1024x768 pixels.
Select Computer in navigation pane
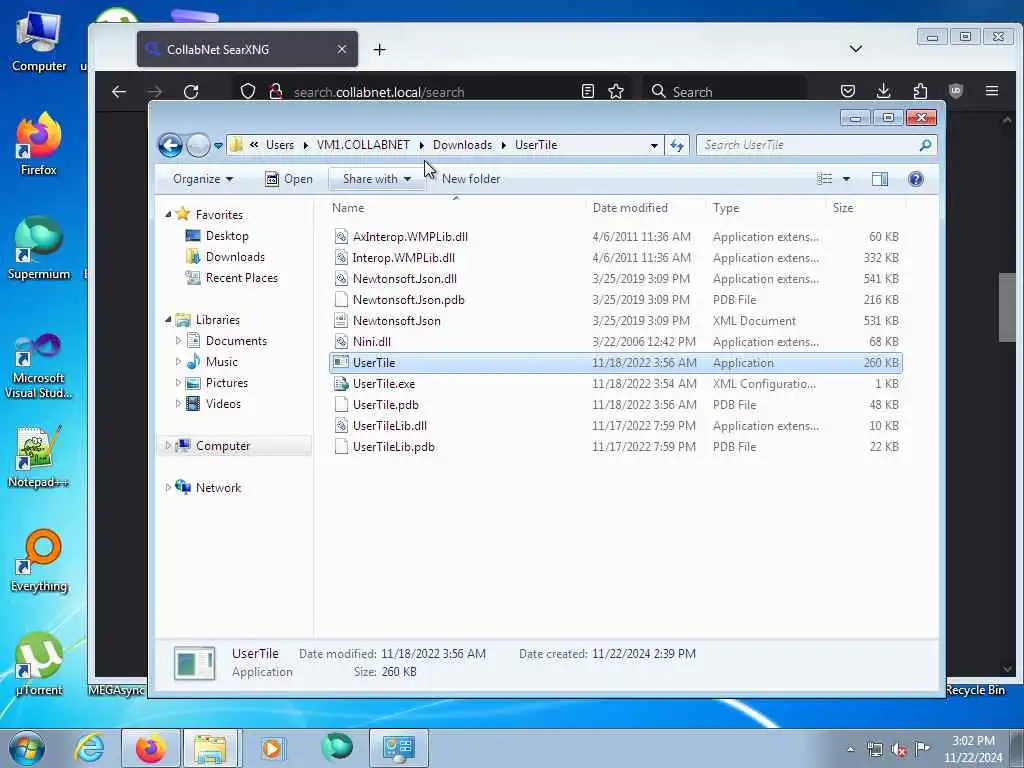[223, 446]
